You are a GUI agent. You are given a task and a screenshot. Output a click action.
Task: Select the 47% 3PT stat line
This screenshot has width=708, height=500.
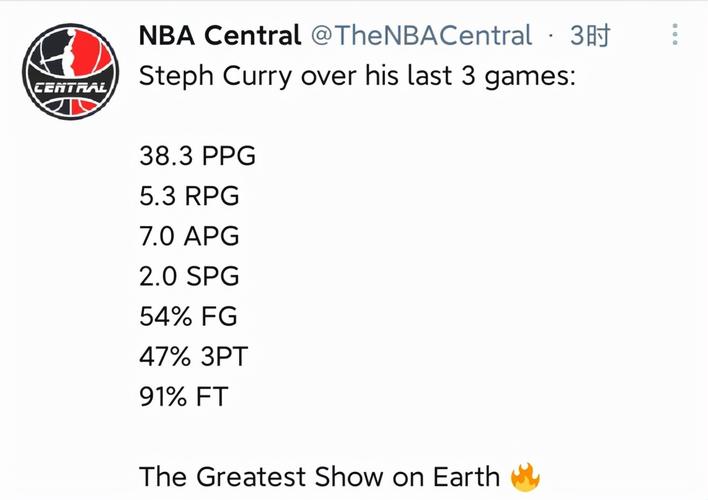point(196,356)
